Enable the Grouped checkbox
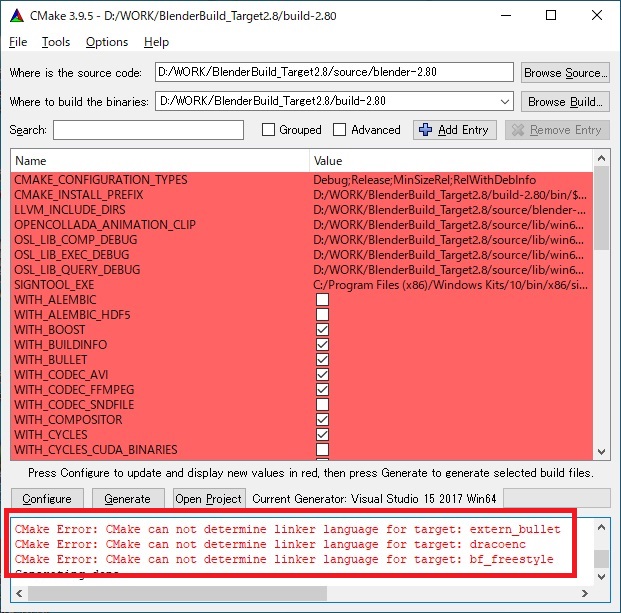 point(268,129)
